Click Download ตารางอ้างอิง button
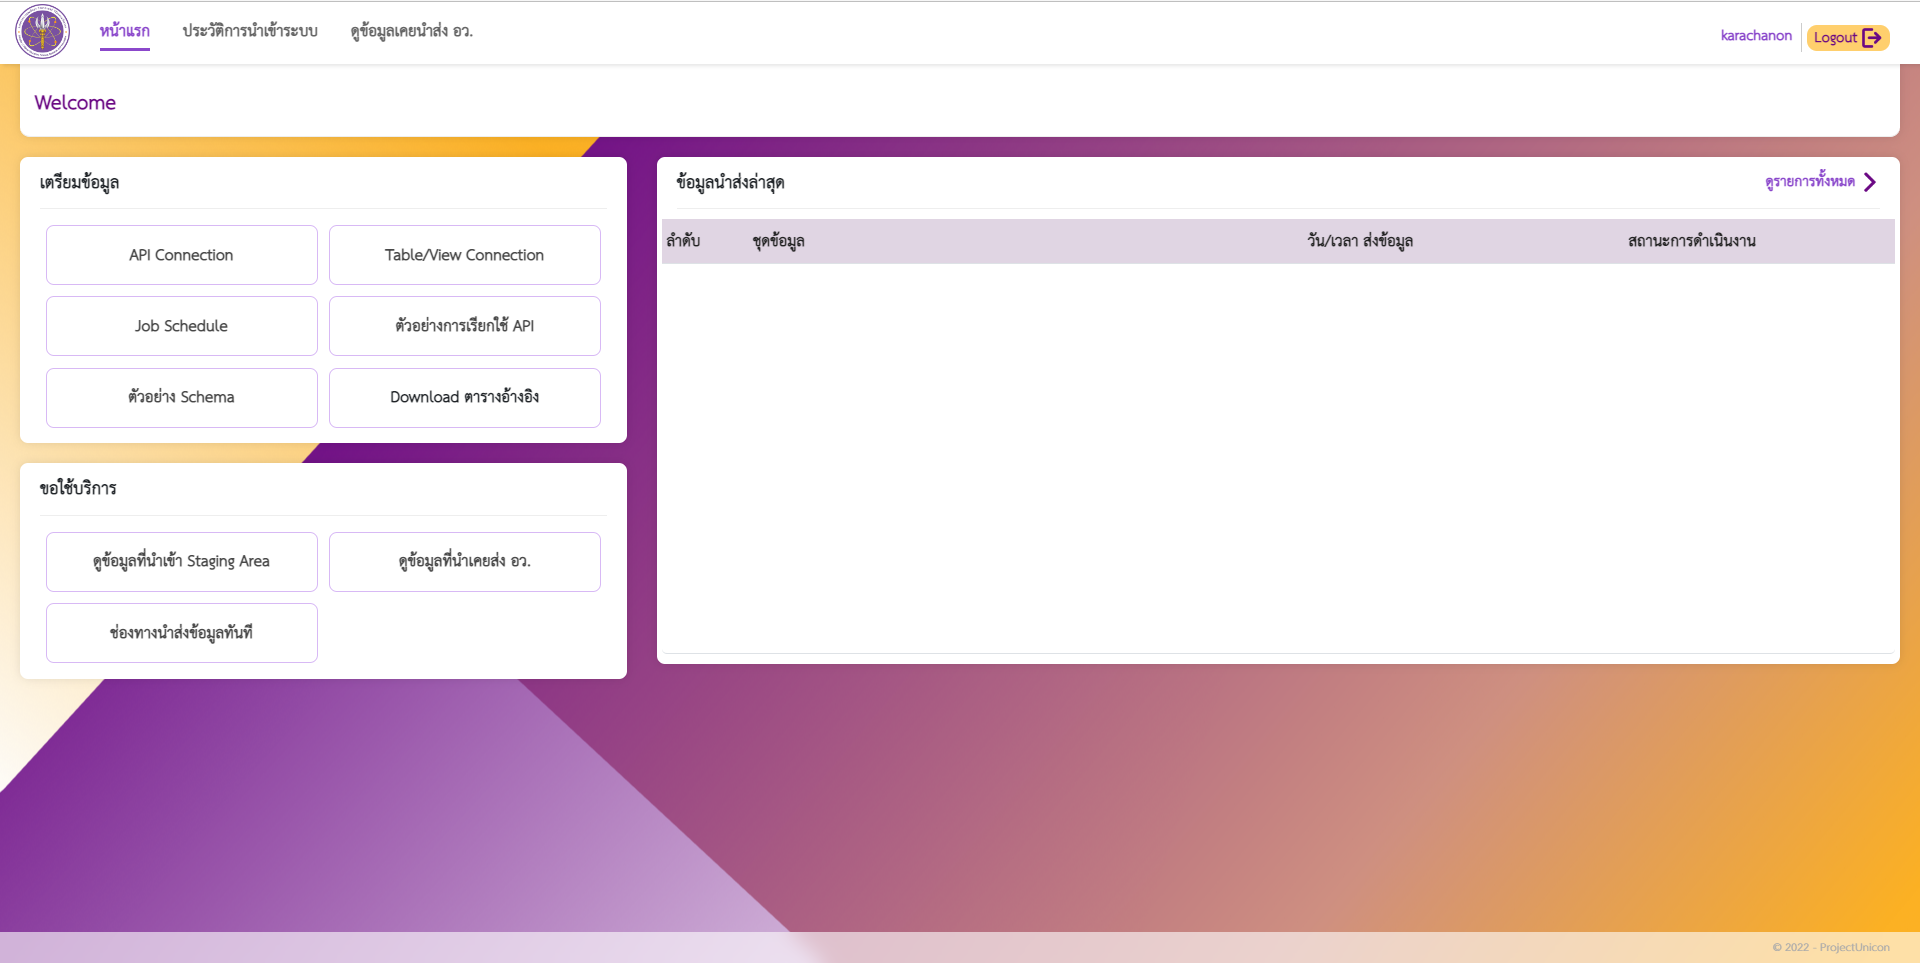The width and height of the screenshot is (1920, 963). (464, 397)
